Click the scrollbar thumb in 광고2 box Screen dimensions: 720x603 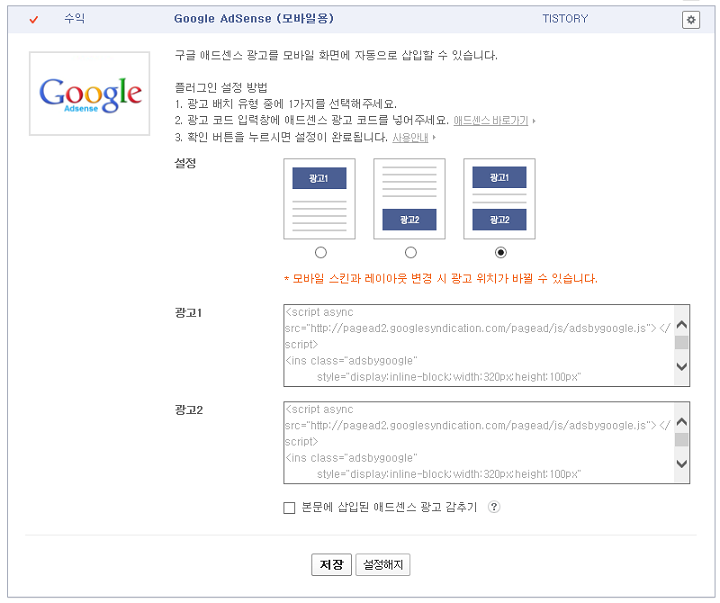click(x=682, y=440)
